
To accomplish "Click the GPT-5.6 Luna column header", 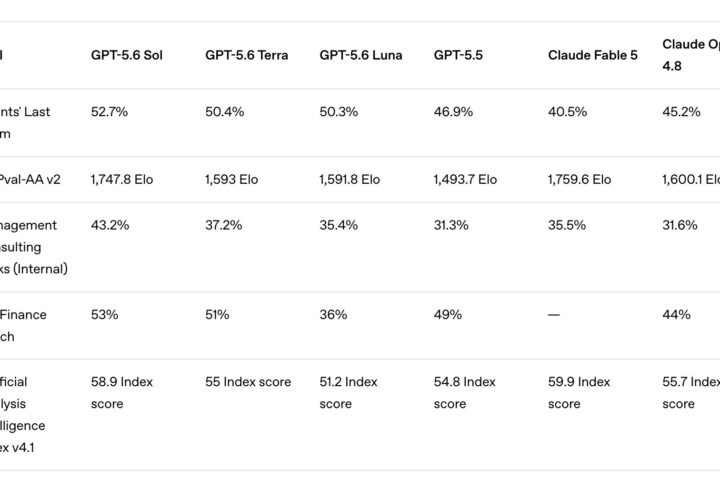I will (361, 55).
